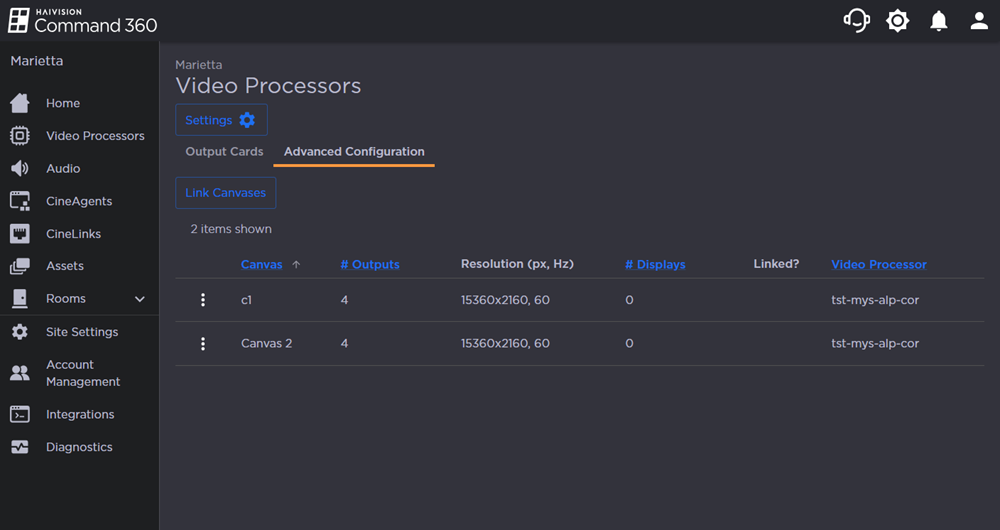
Task: Sort by the Video Processor column header
Action: (879, 264)
